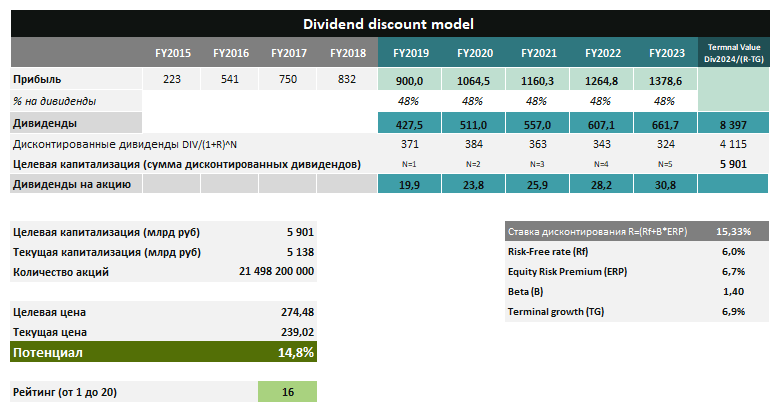Click the Terminal Value column header
Viewport: 778px width, 408px height.
coord(735,52)
